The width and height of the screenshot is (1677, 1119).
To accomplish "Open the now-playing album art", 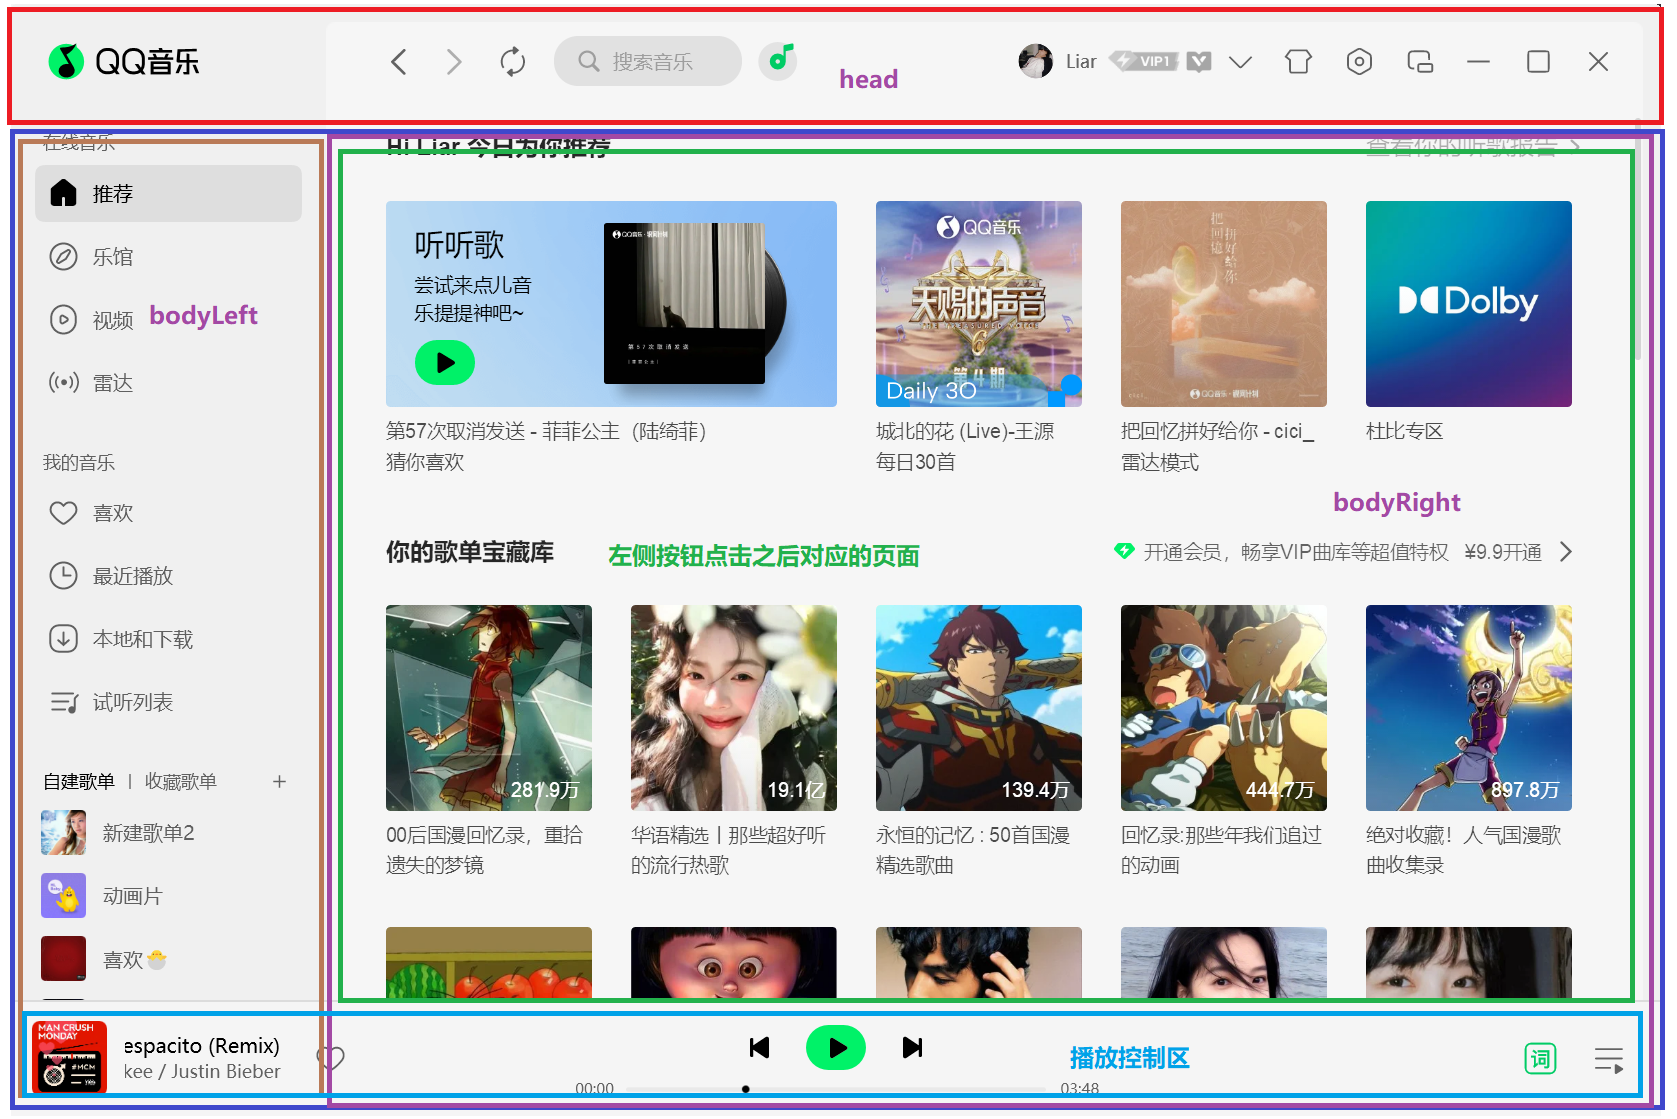I will point(69,1057).
